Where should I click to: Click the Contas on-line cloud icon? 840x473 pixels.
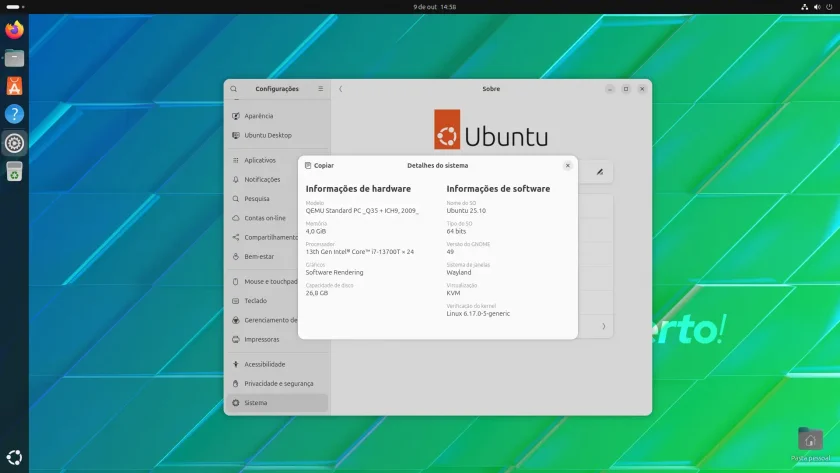[x=236, y=218]
